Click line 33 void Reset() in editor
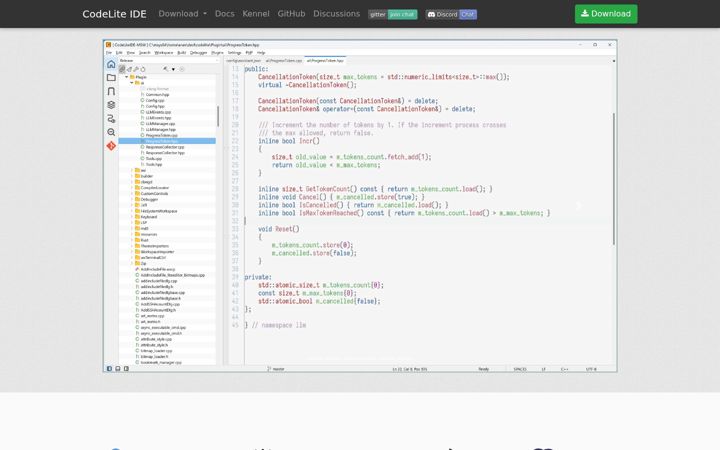Viewport: 720px width, 450px height. pyautogui.click(x=278, y=229)
